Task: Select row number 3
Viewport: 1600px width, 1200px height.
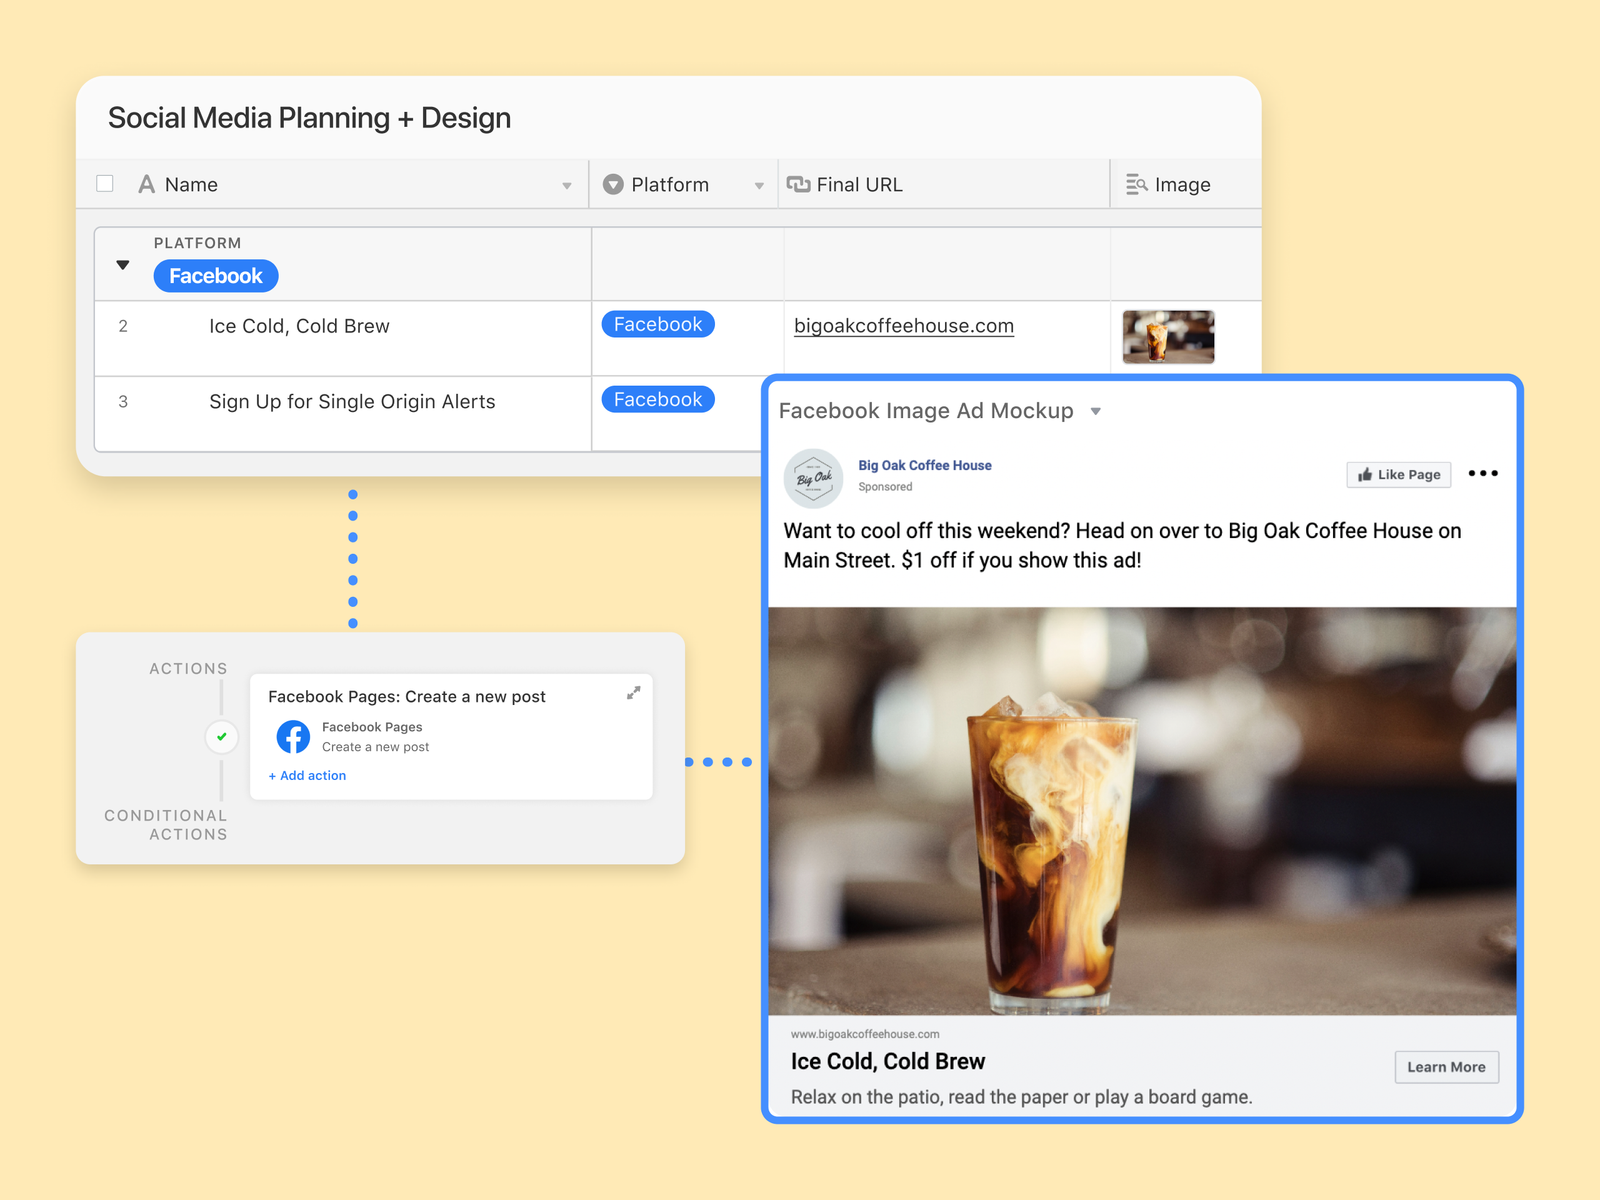Action: point(123,402)
